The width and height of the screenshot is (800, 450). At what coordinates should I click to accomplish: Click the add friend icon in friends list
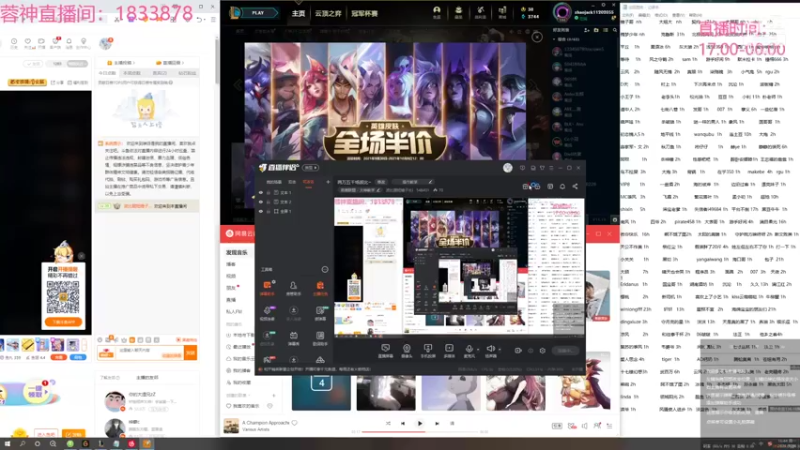click(x=587, y=31)
